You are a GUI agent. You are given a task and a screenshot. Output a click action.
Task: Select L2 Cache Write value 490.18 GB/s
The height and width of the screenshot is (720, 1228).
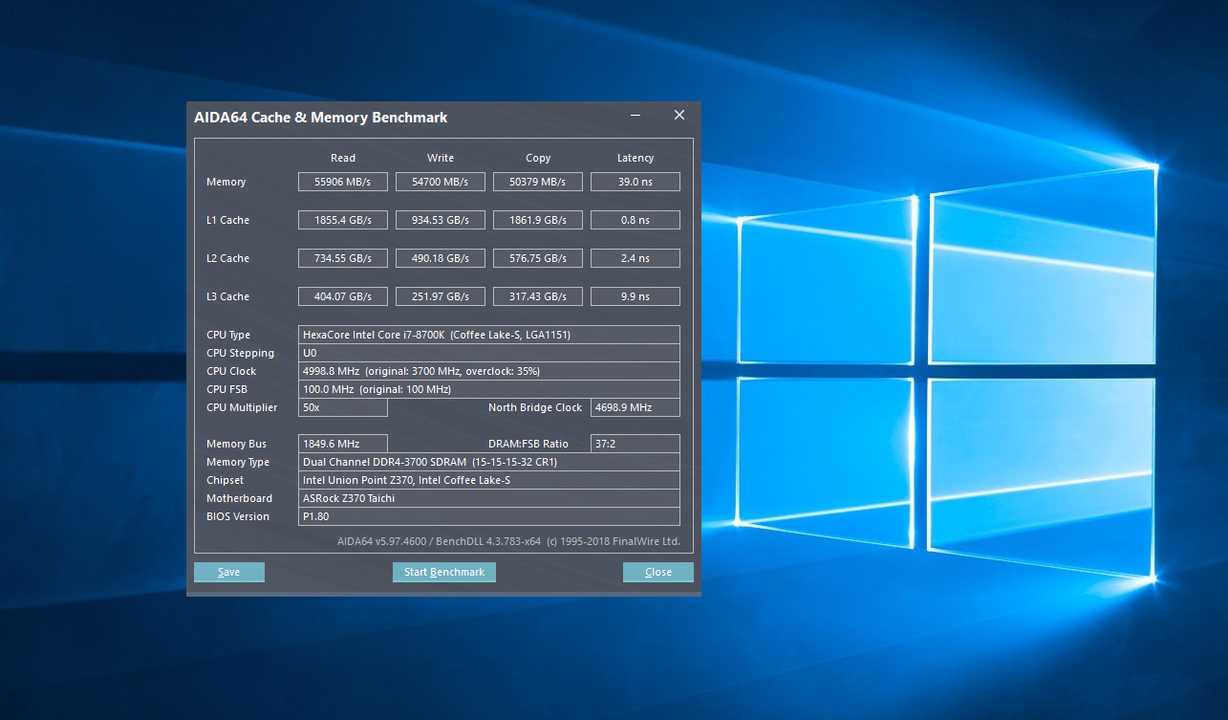click(x=440, y=258)
